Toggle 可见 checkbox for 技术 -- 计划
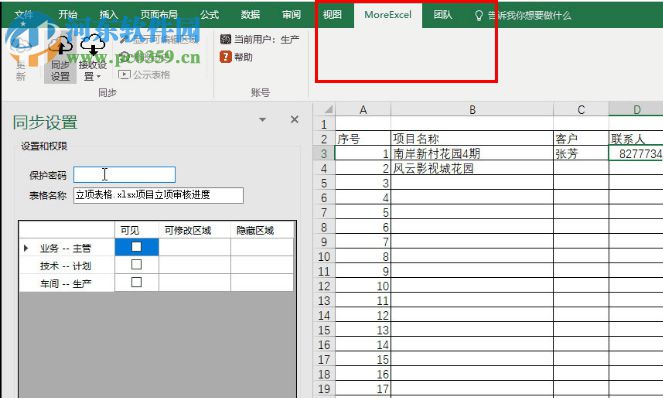 [x=136, y=264]
